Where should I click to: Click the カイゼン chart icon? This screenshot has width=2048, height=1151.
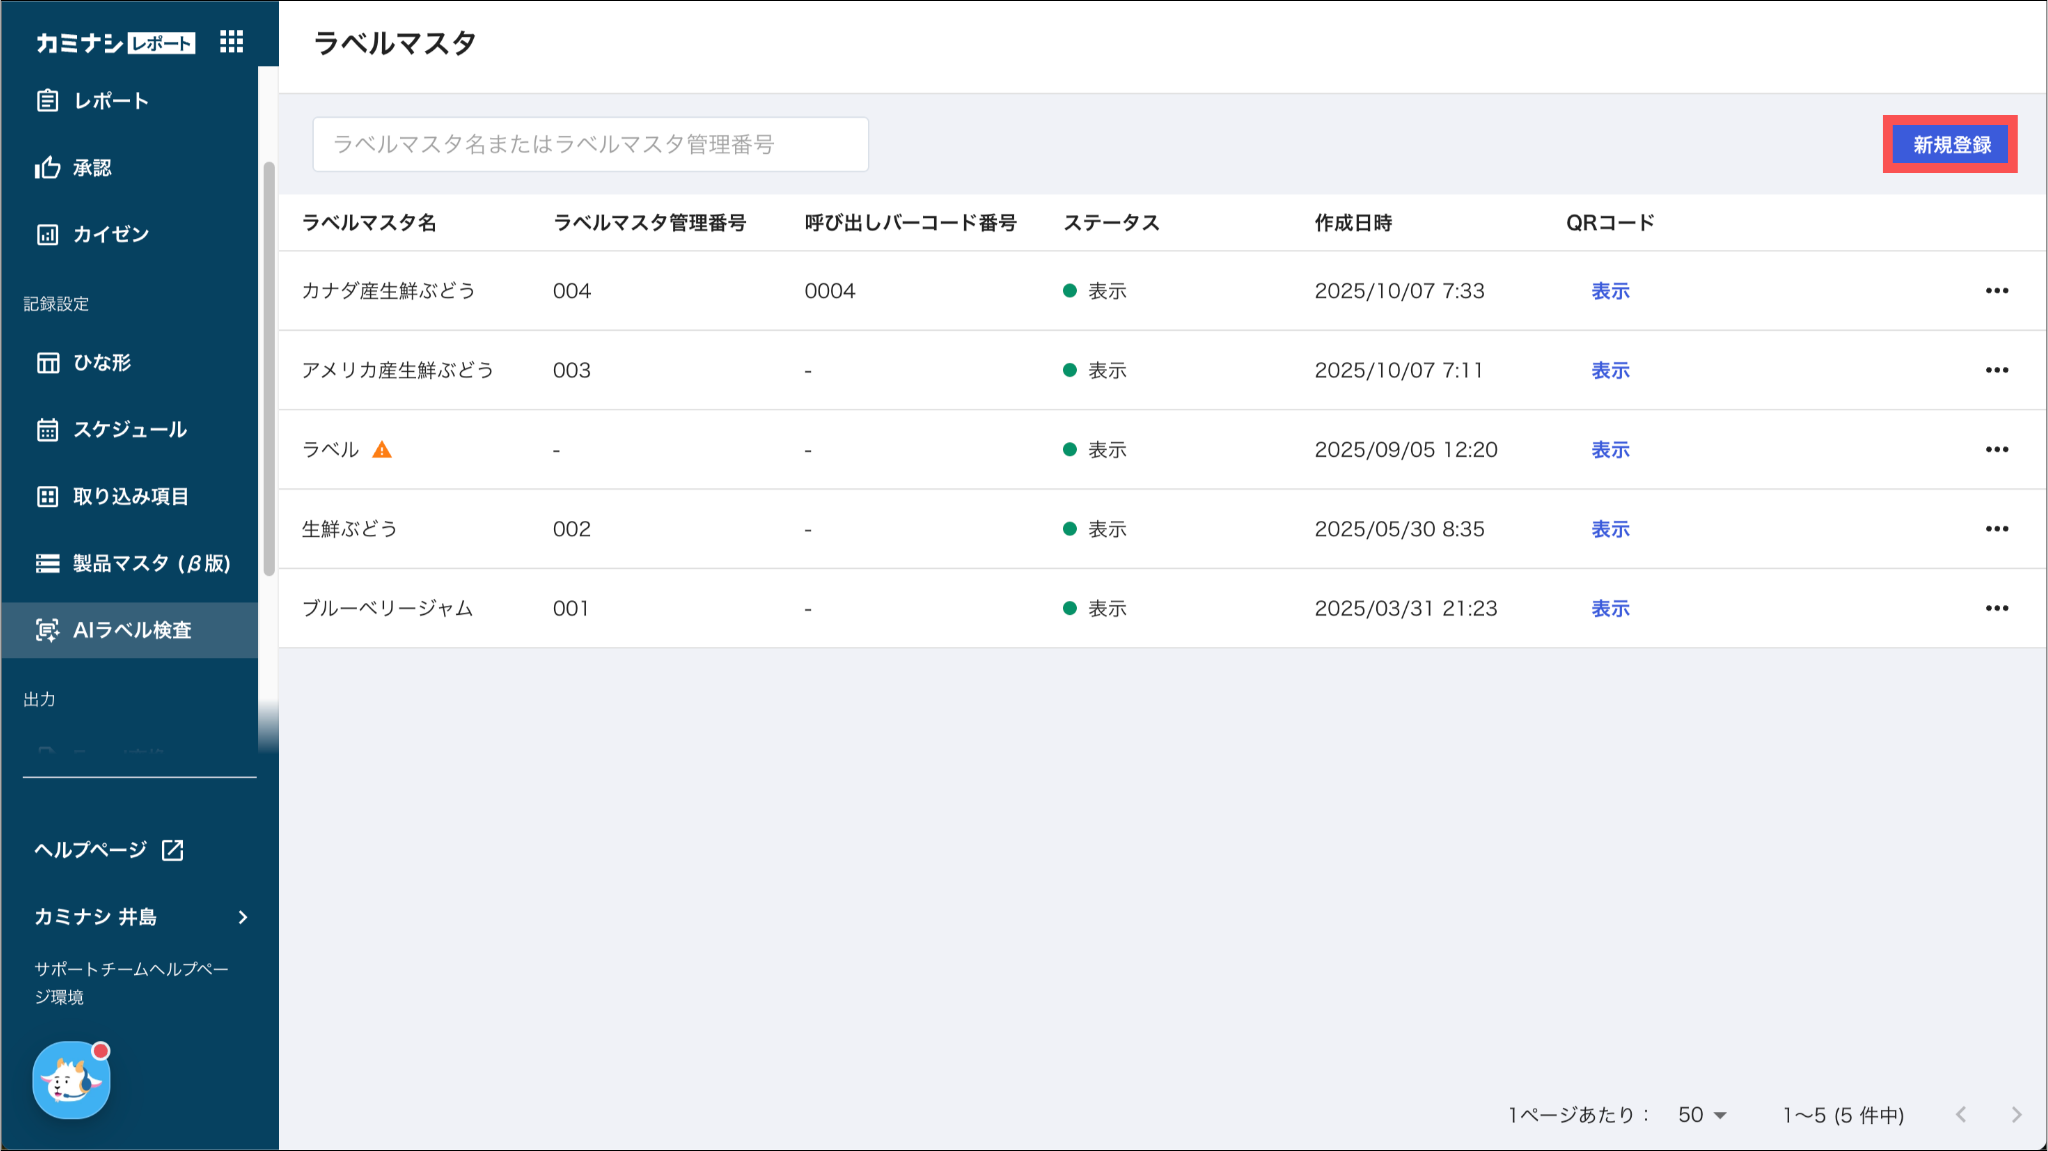coord(47,234)
